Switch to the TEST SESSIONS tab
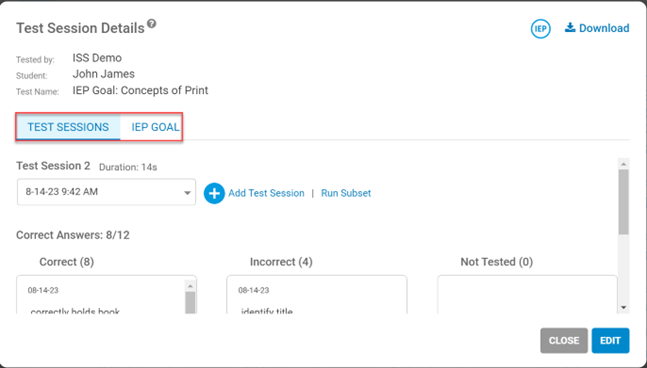This screenshot has height=368, width=647. (68, 127)
